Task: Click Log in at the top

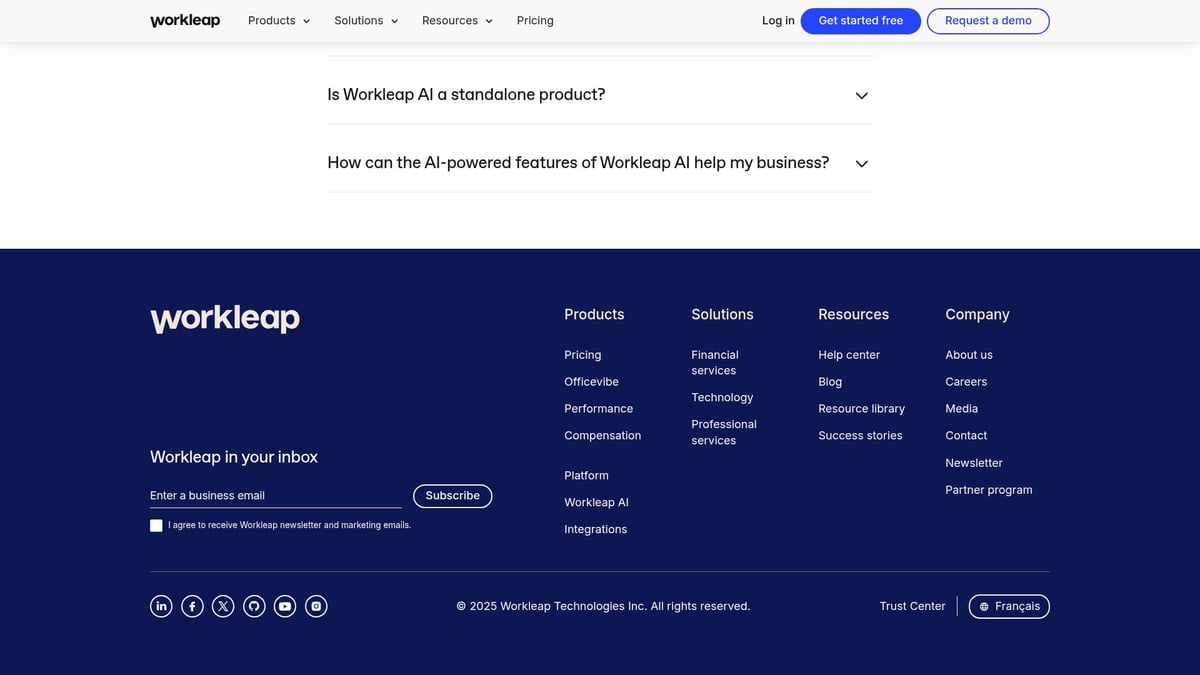Action: pyautogui.click(x=778, y=20)
